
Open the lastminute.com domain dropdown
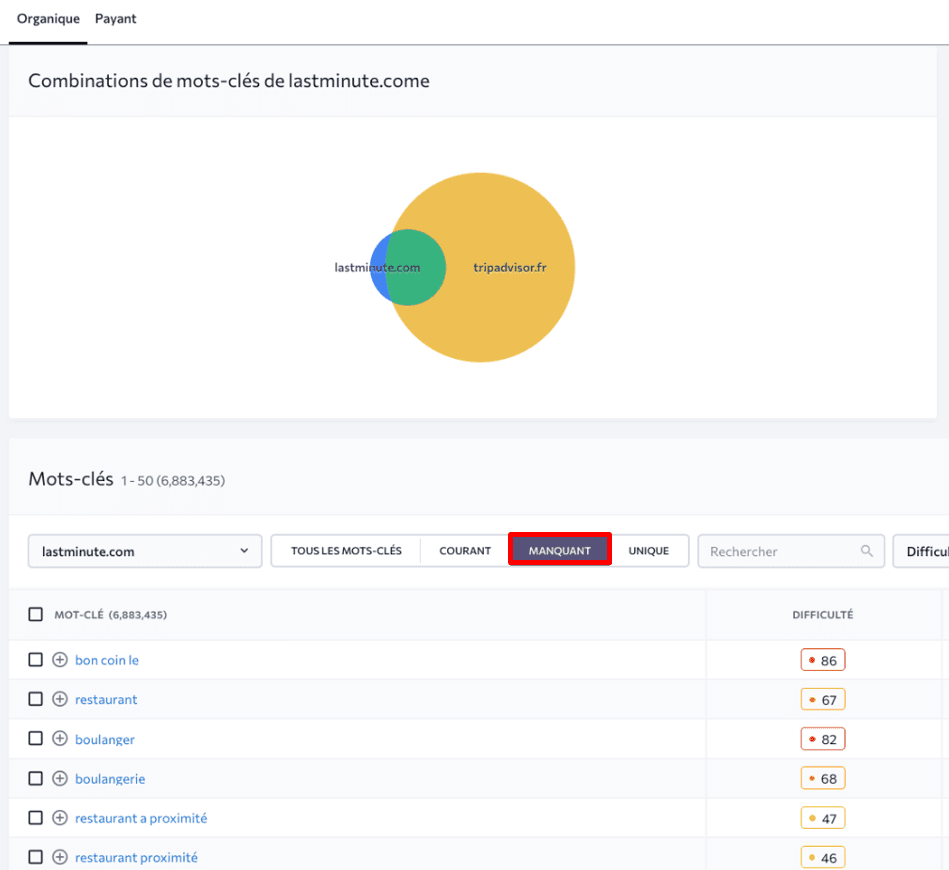145,551
